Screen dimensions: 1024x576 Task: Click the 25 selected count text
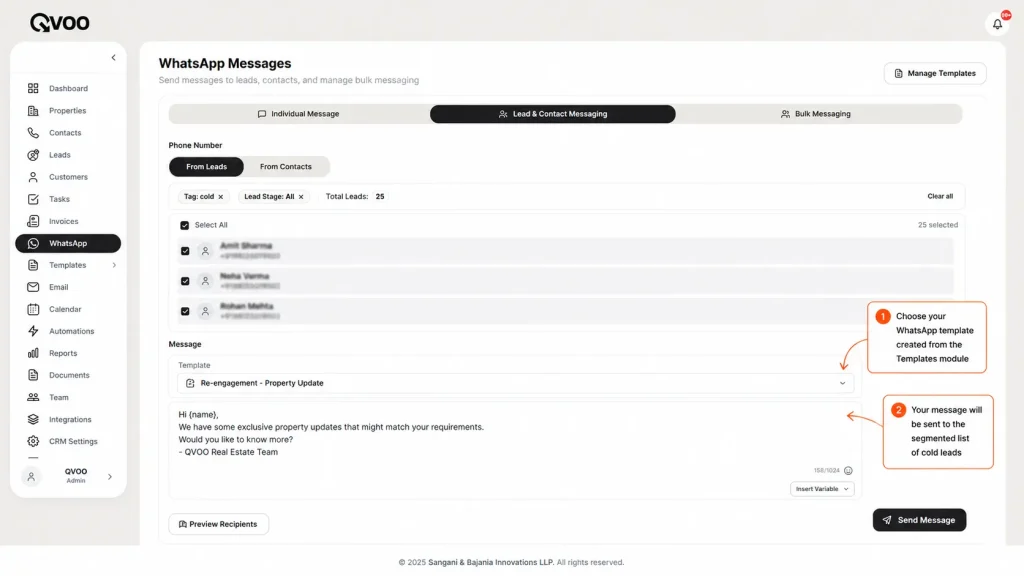[938, 225]
